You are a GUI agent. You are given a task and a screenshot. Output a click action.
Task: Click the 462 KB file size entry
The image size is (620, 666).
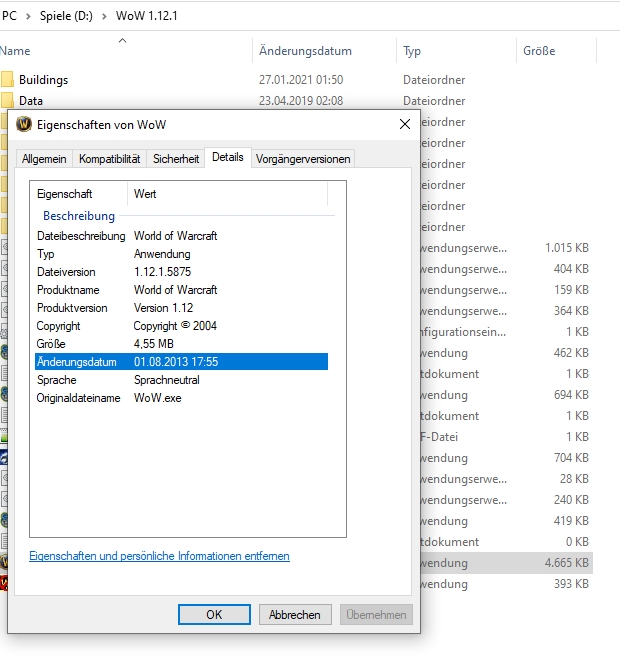point(571,353)
